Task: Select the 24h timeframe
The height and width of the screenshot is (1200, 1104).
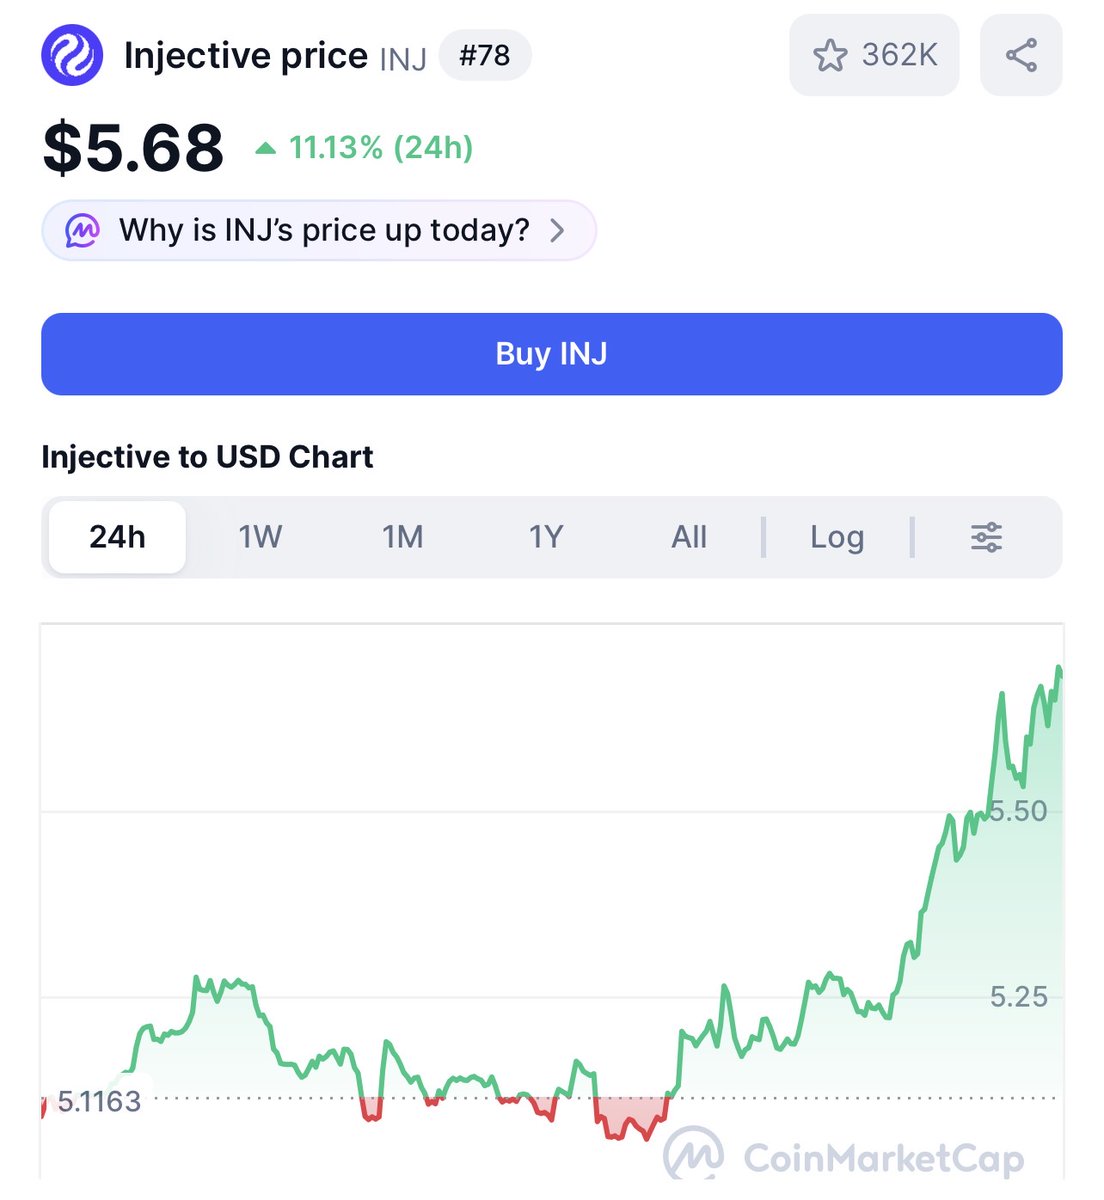Action: tap(117, 537)
